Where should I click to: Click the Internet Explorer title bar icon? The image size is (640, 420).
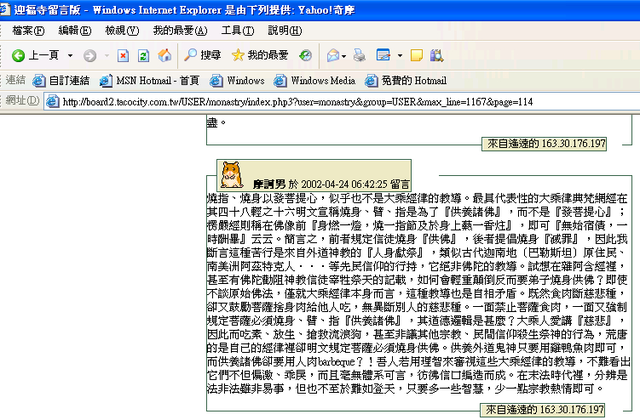pyautogui.click(x=5, y=9)
